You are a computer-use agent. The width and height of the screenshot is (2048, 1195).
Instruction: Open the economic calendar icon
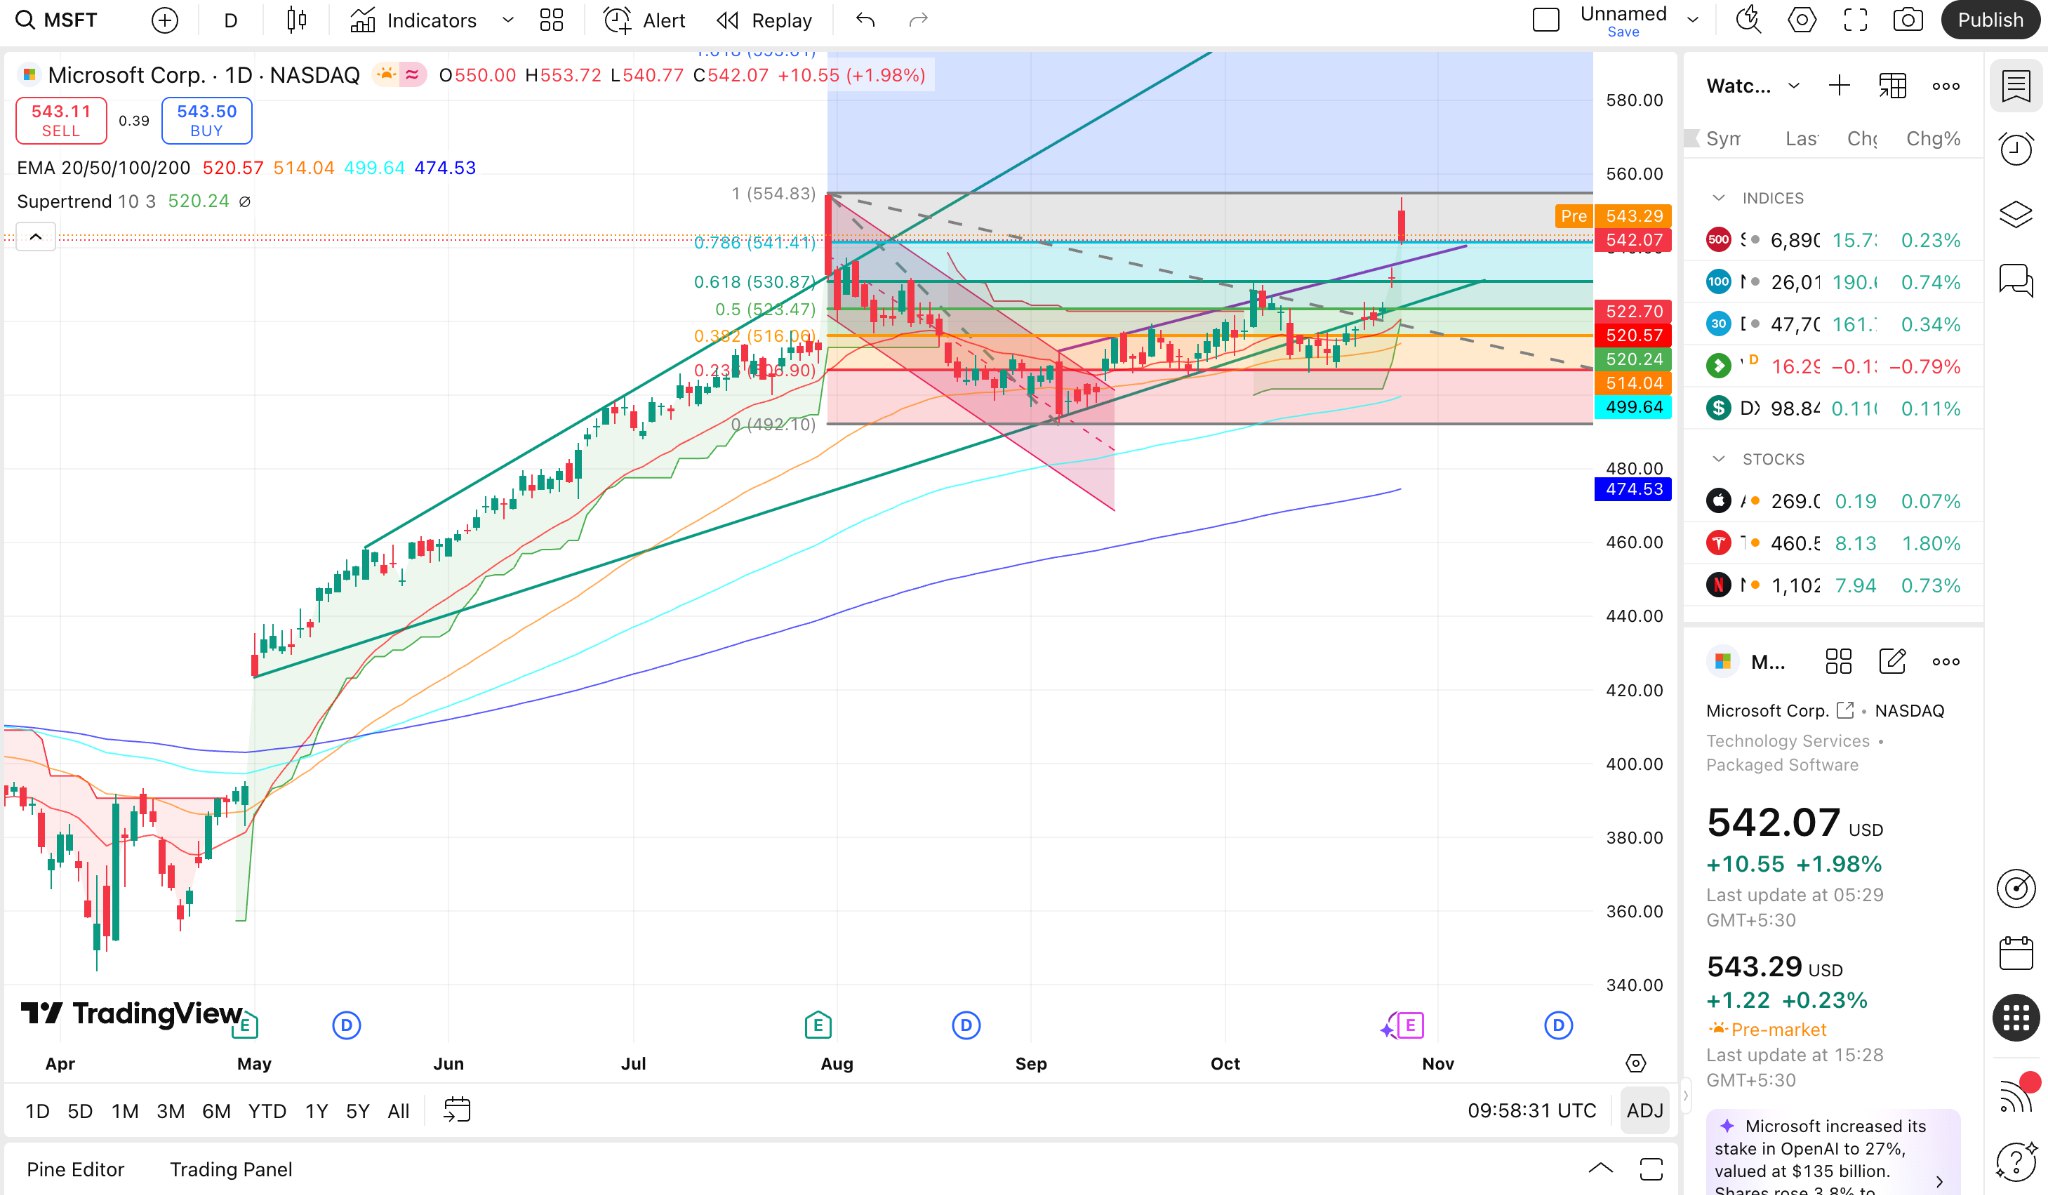pos(2017,953)
